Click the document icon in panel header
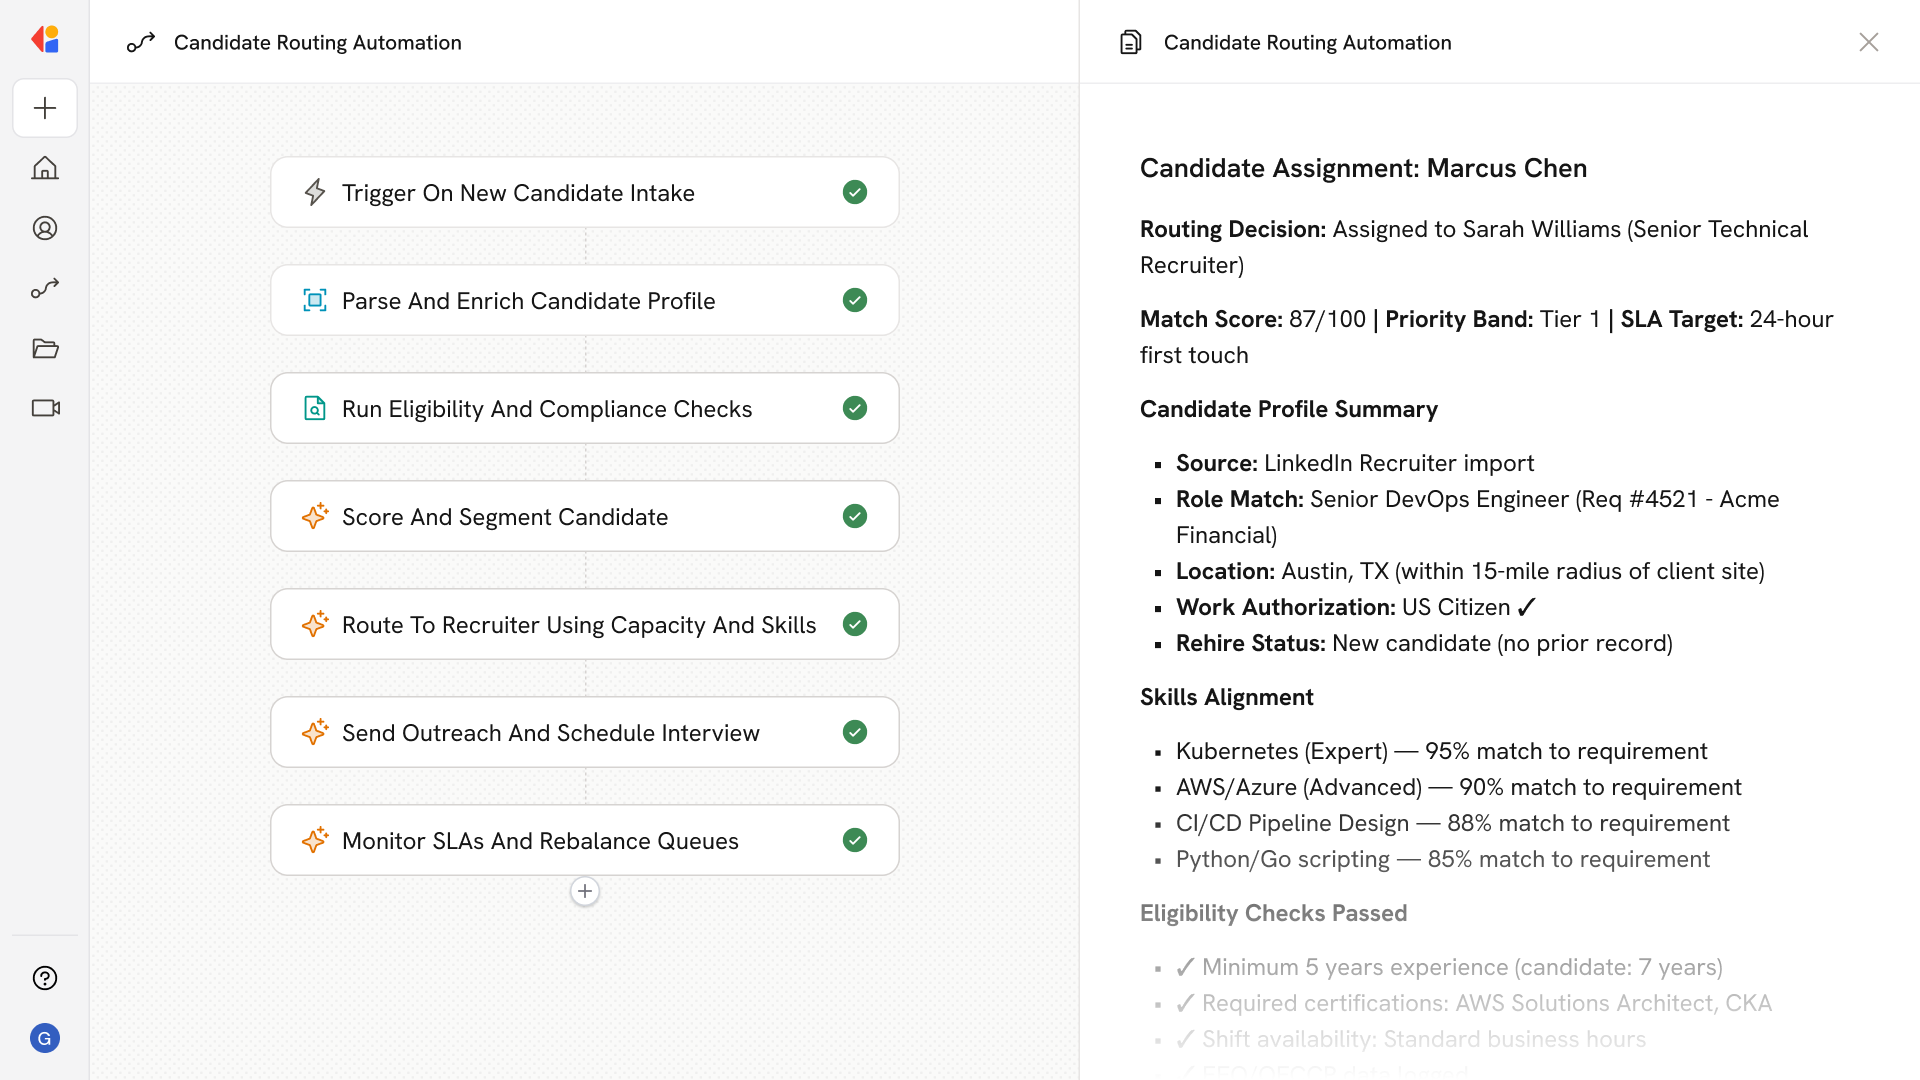Screen dimensions: 1920x1080 tap(1131, 42)
